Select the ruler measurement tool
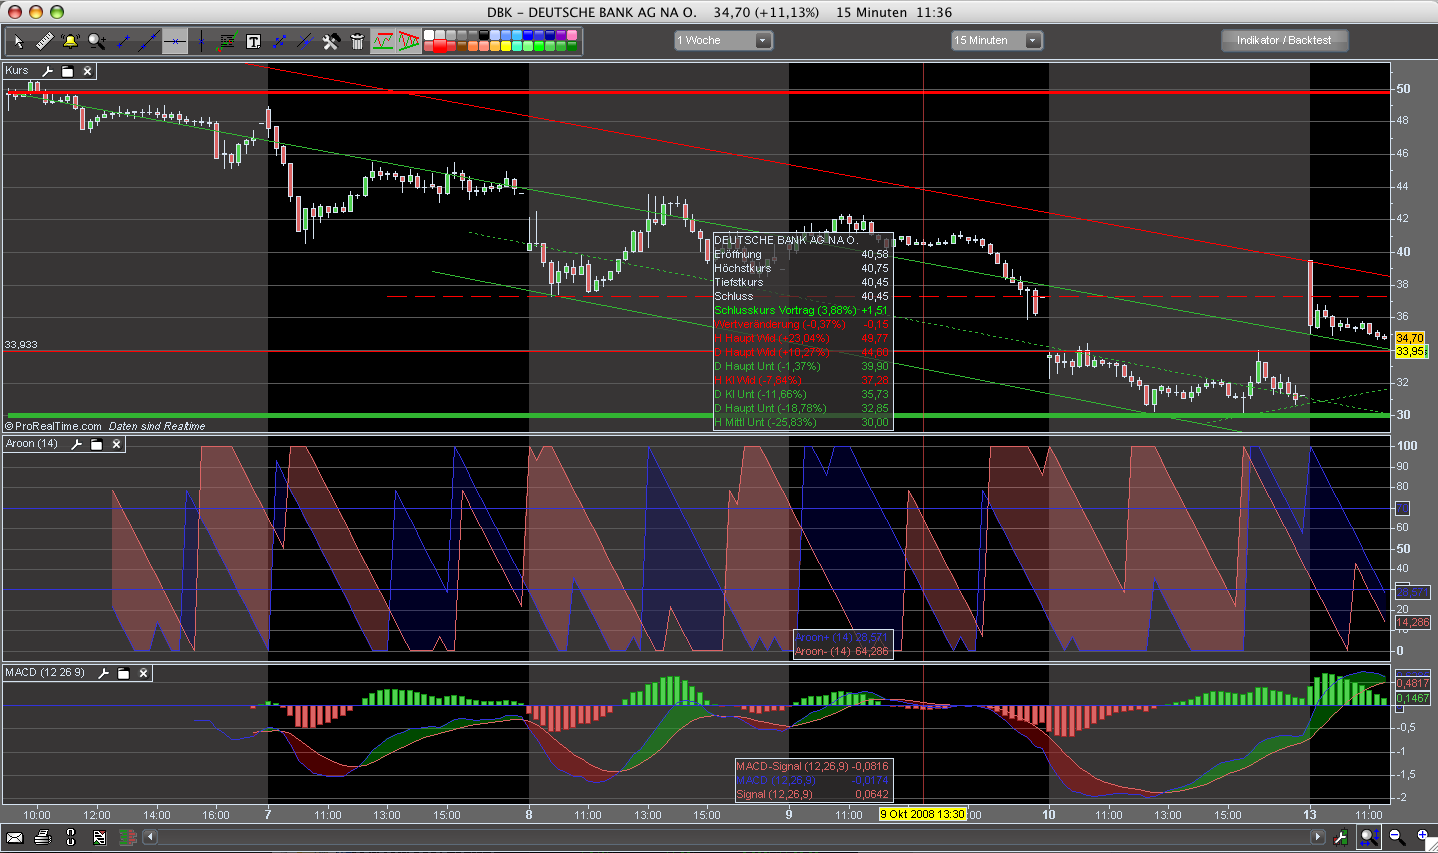Image resolution: width=1438 pixels, height=853 pixels. tap(44, 41)
